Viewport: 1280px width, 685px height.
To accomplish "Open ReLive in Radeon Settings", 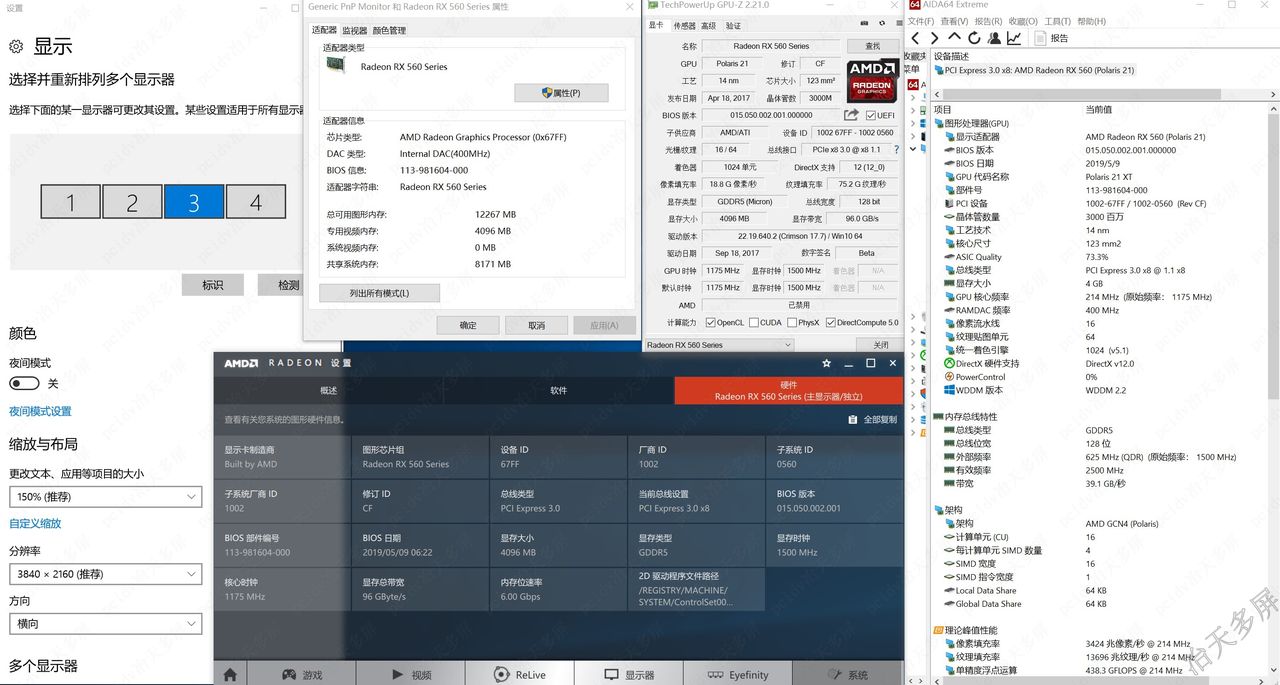I will (x=520, y=674).
